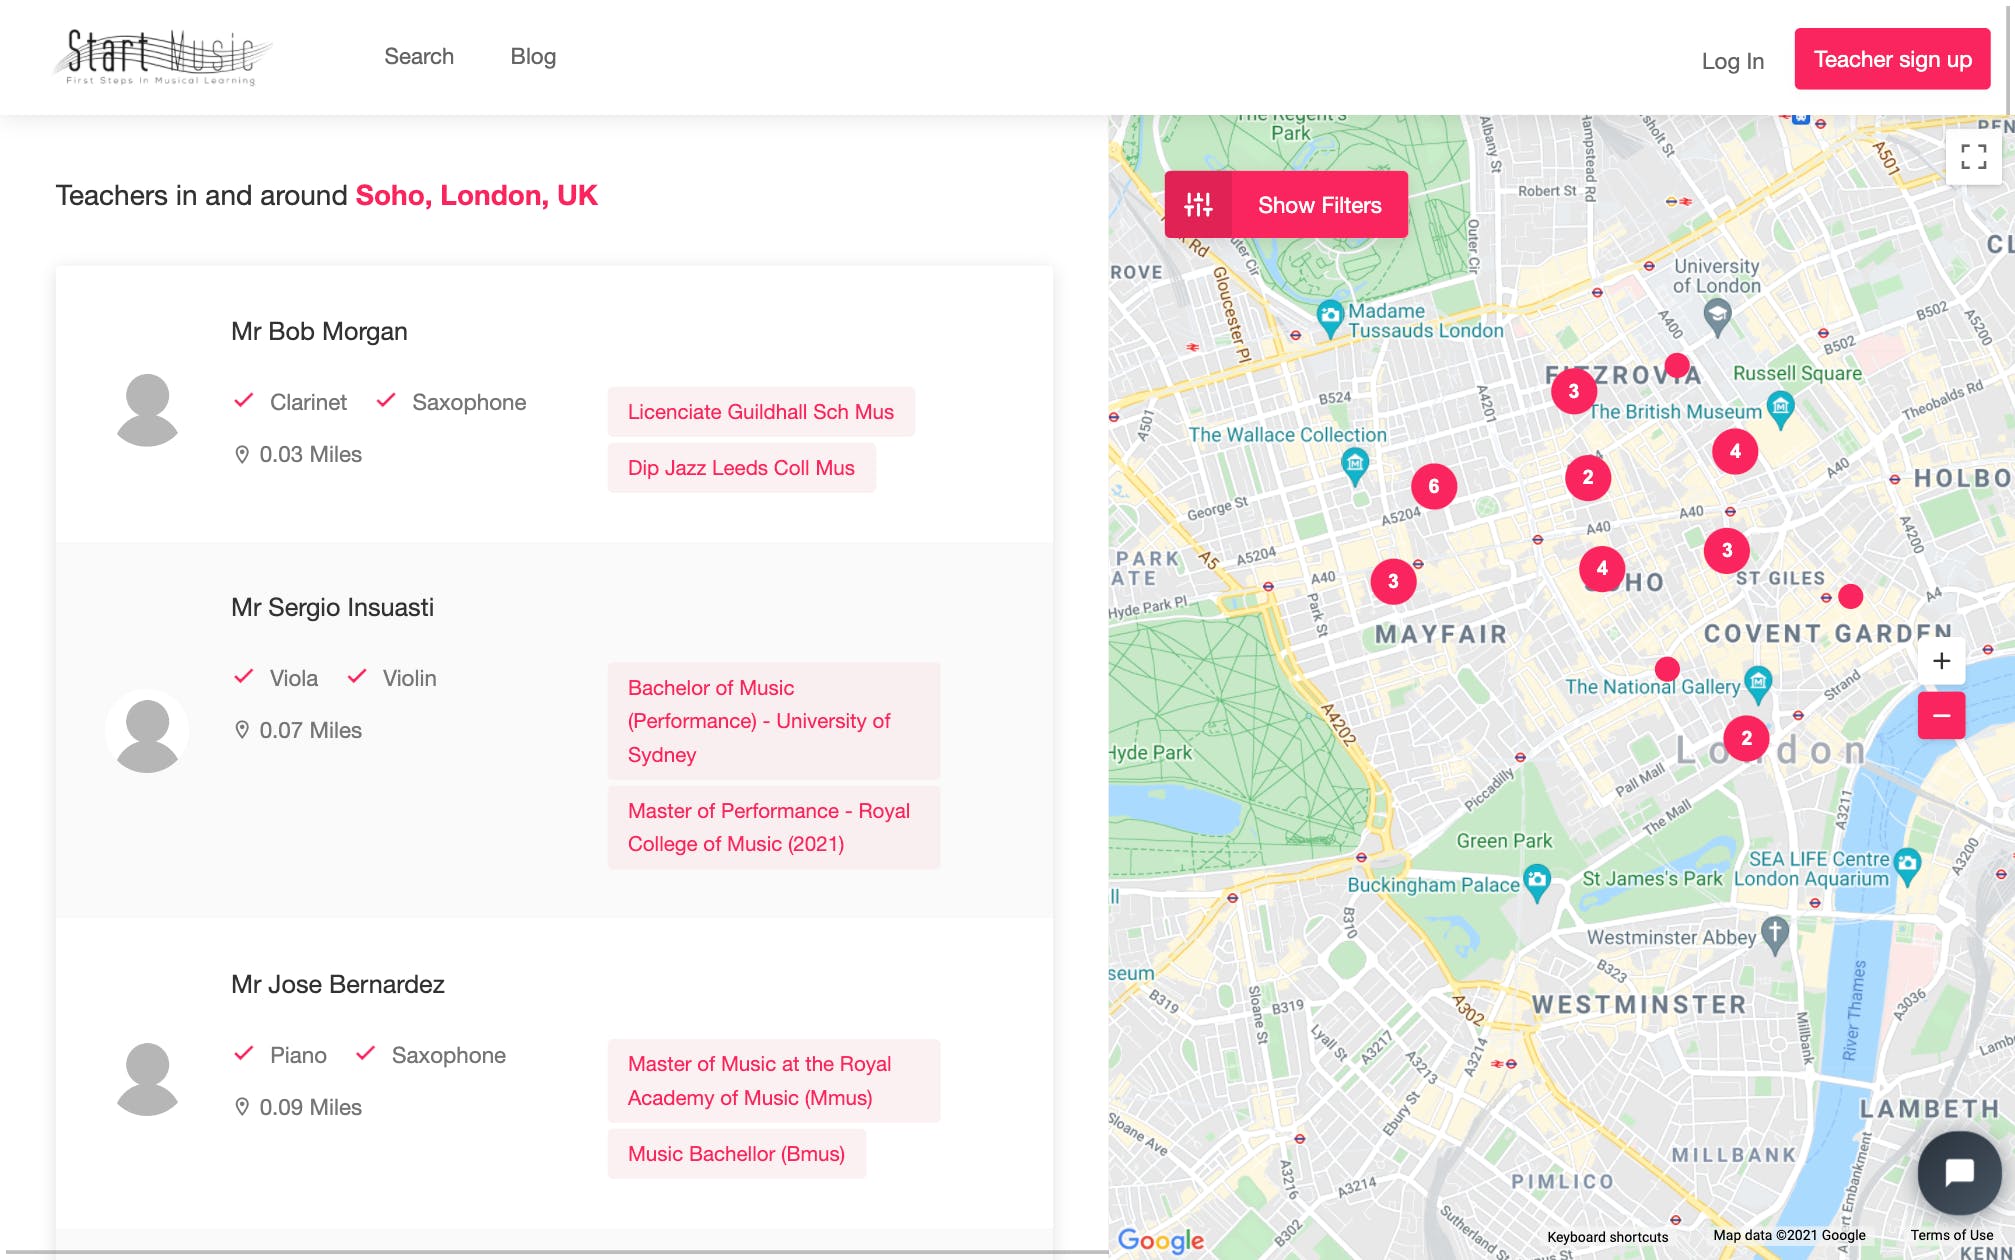Open Mr Sergio Insuasti's profile
The height and width of the screenshot is (1260, 2015).
332,607
